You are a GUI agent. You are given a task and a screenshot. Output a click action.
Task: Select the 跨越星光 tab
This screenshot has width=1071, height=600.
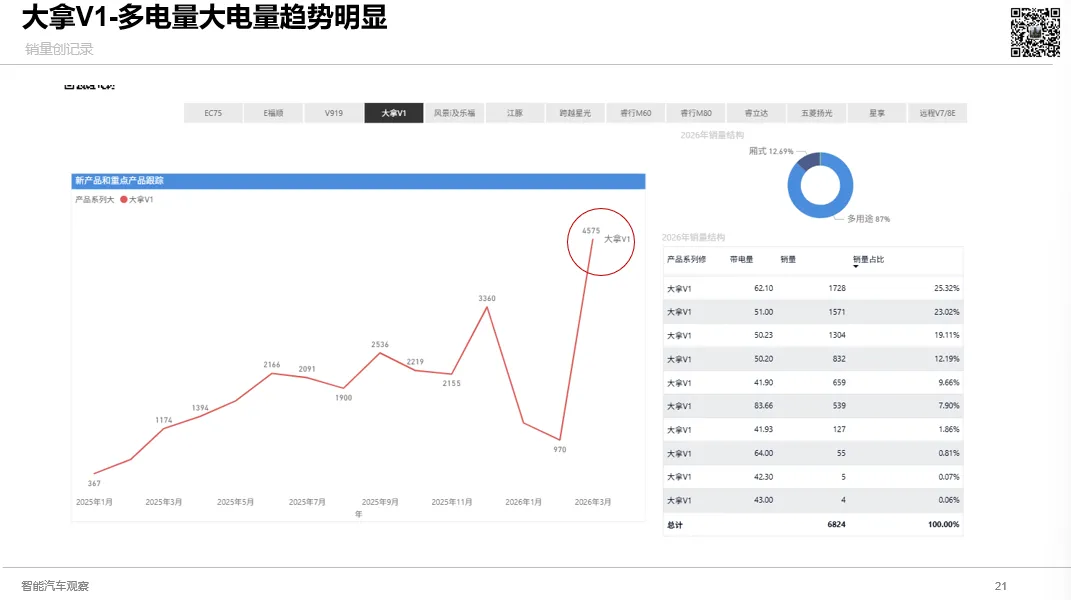(575, 112)
